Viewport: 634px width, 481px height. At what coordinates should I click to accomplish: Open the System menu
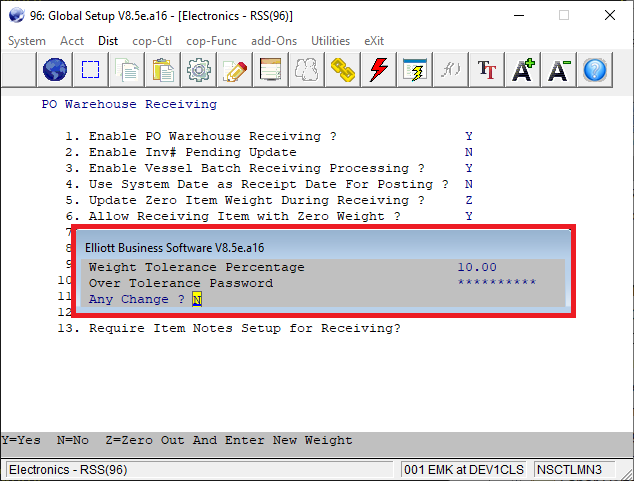[27, 41]
